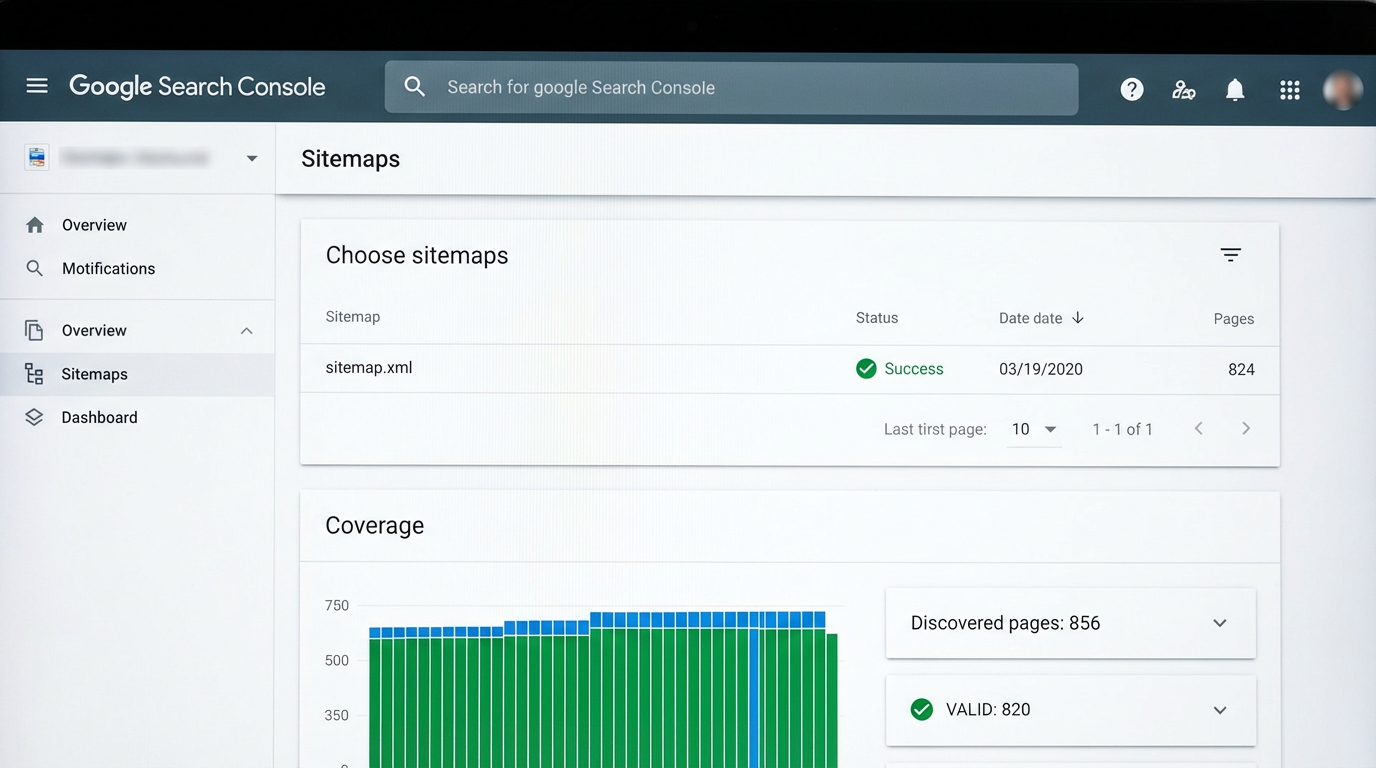This screenshot has width=1376, height=768.
Task: Open the sitemap.xml entry
Action: pos(369,368)
